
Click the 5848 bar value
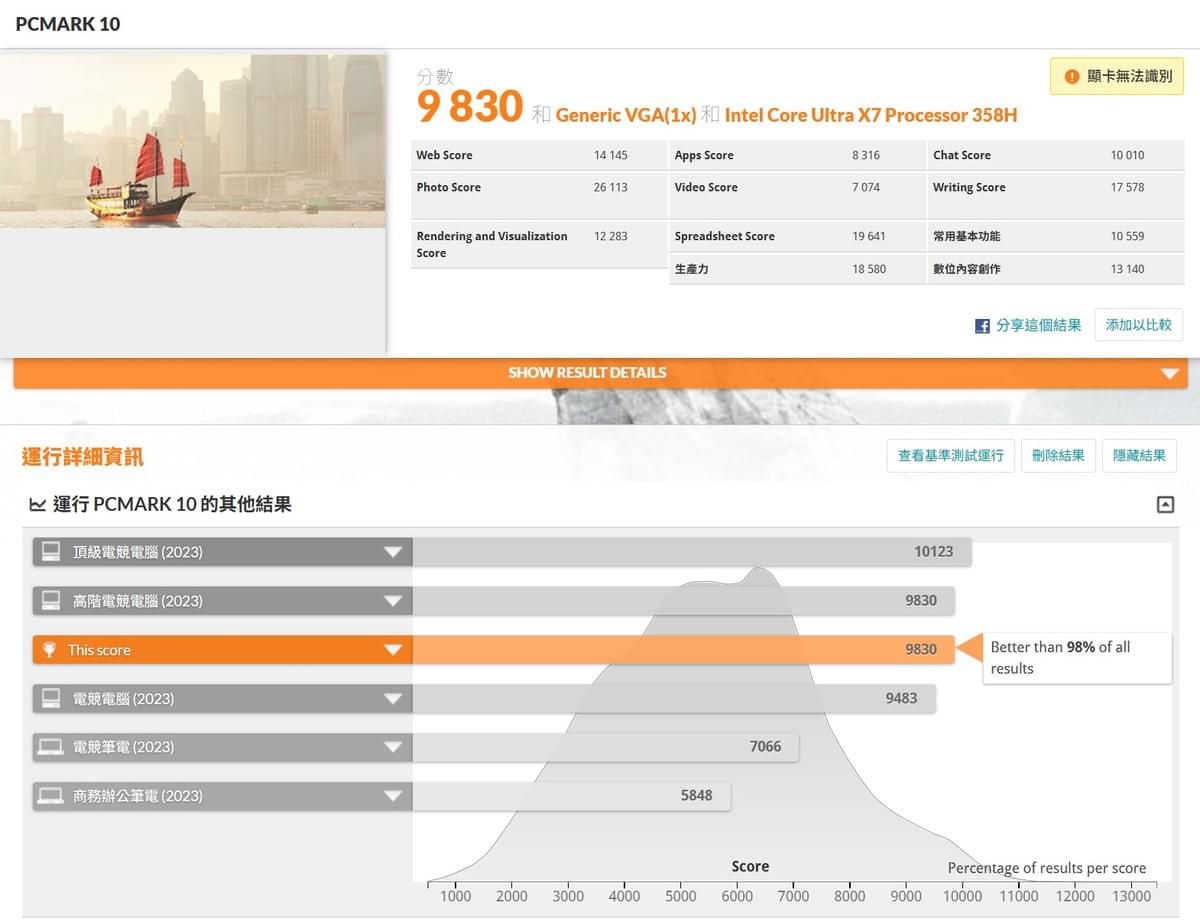(697, 796)
